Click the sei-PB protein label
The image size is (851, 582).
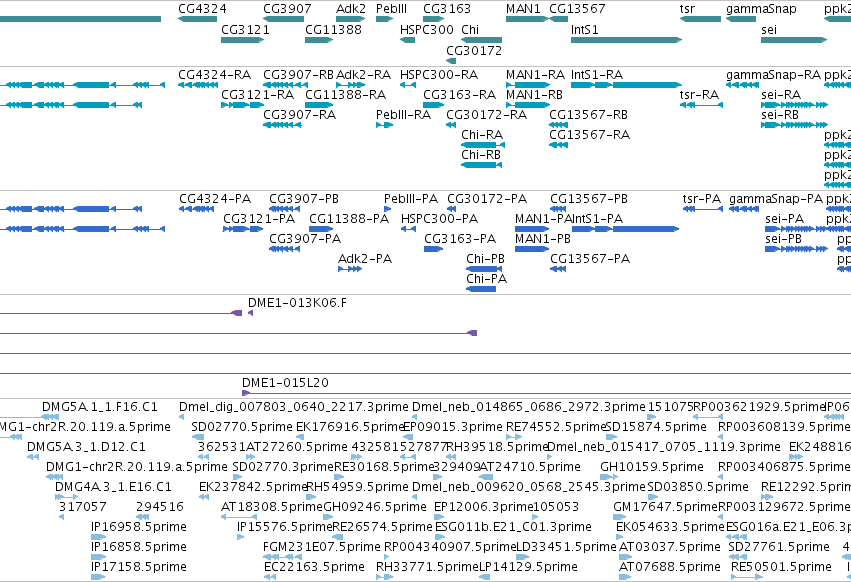(x=783, y=239)
